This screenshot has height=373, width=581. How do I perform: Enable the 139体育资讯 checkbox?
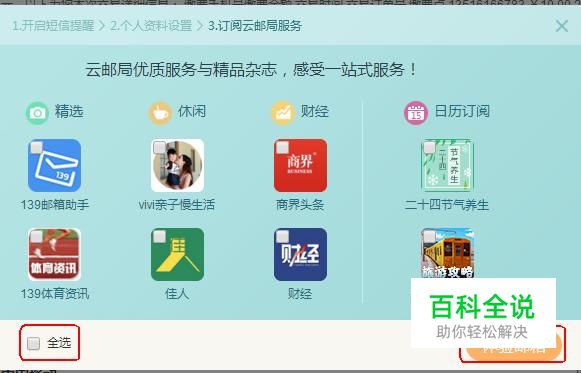click(36, 236)
